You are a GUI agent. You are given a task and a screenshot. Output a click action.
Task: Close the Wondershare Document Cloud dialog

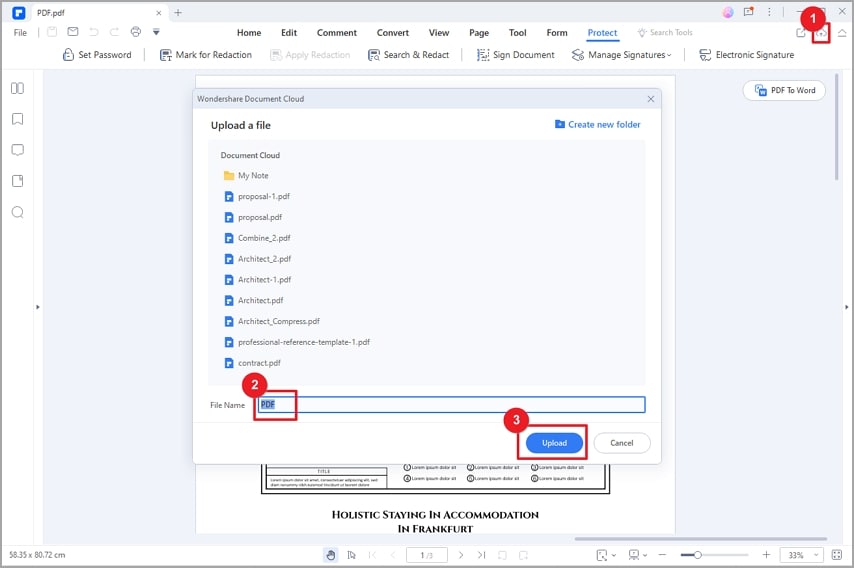click(651, 99)
